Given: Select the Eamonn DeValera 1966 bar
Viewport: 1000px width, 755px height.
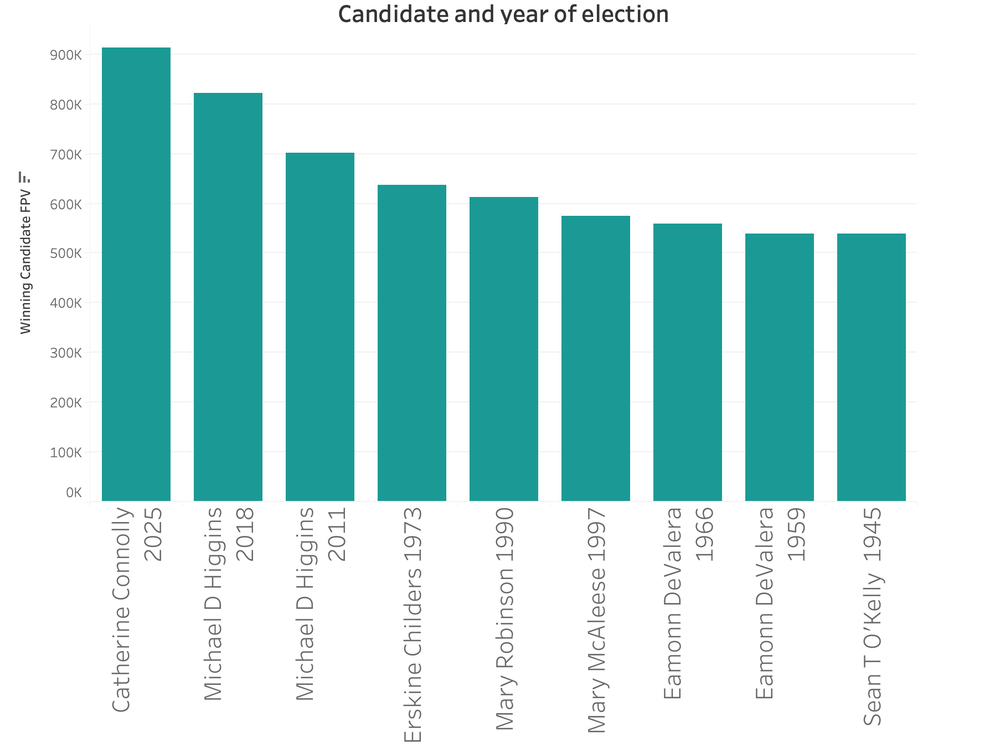Looking at the screenshot, I should [688, 362].
